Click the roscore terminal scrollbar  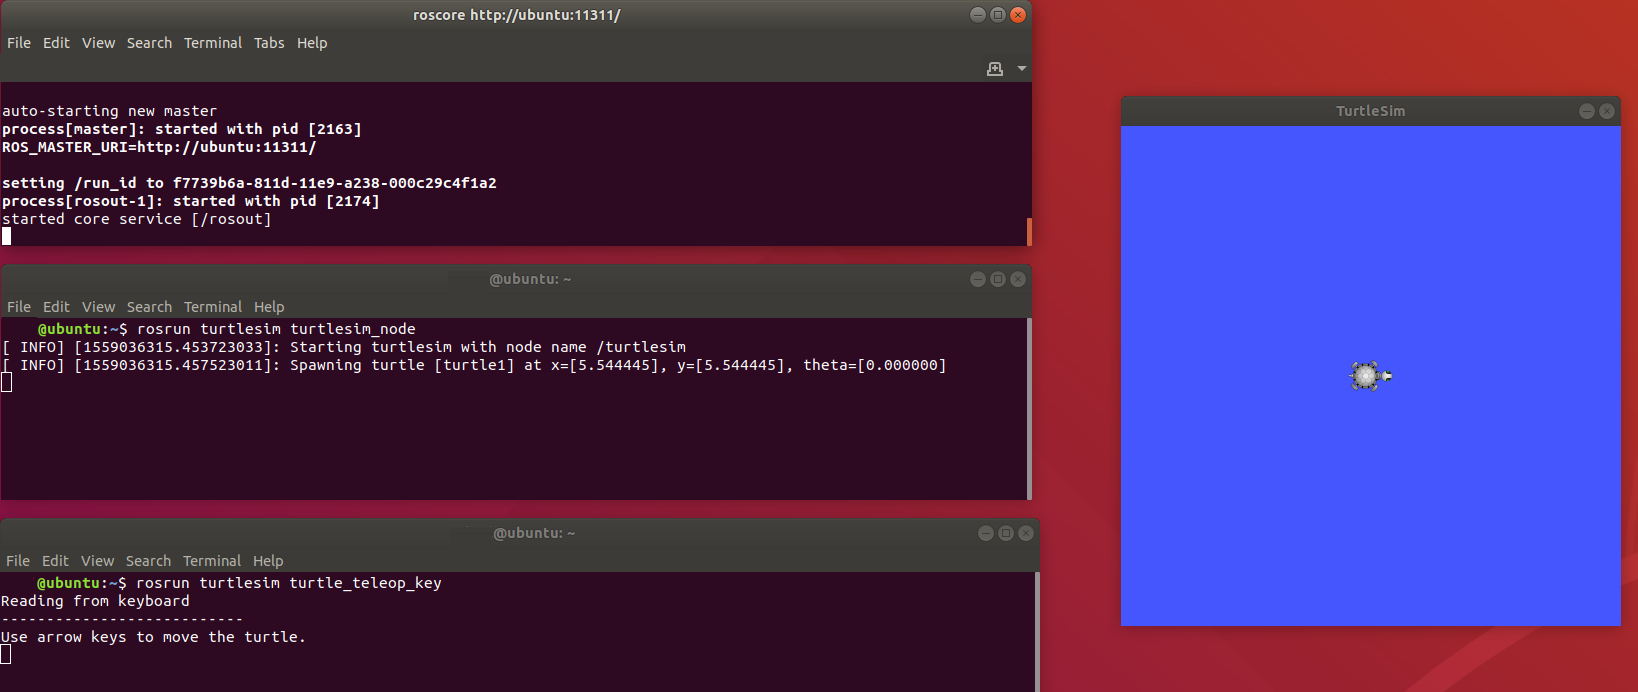1029,231
